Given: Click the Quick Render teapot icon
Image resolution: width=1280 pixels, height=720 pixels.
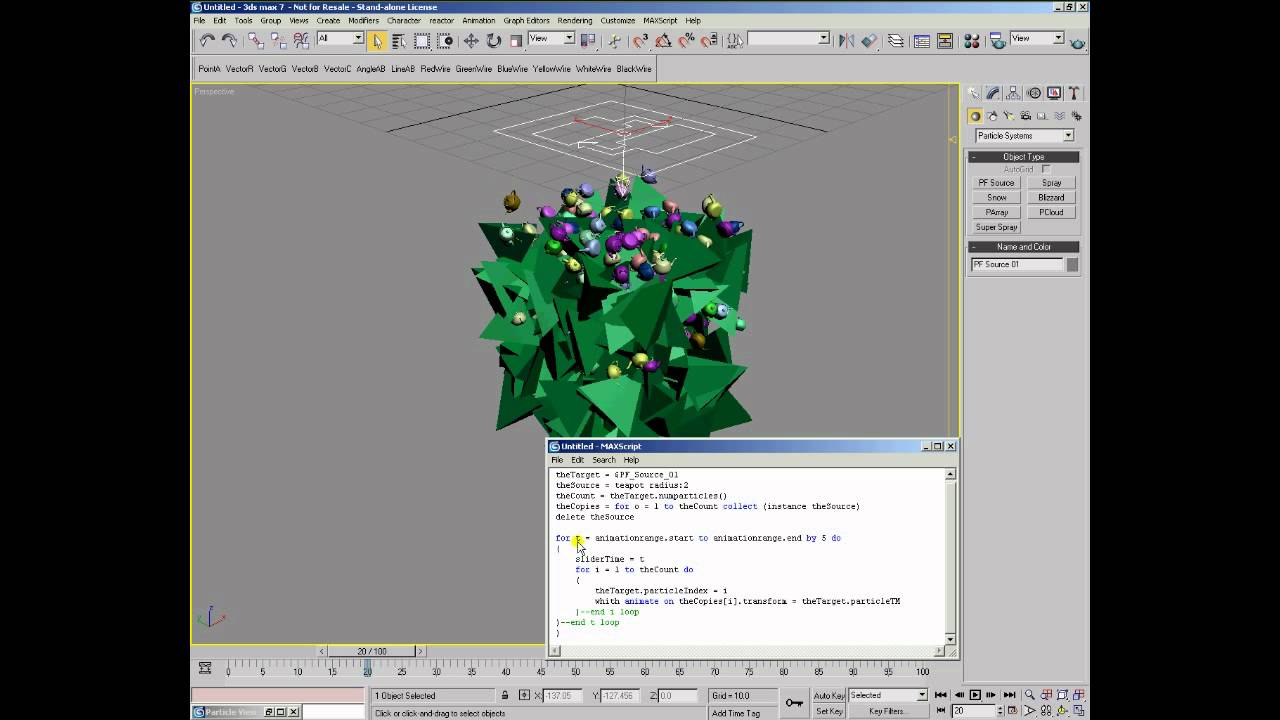Looking at the screenshot, I should (x=1077, y=41).
